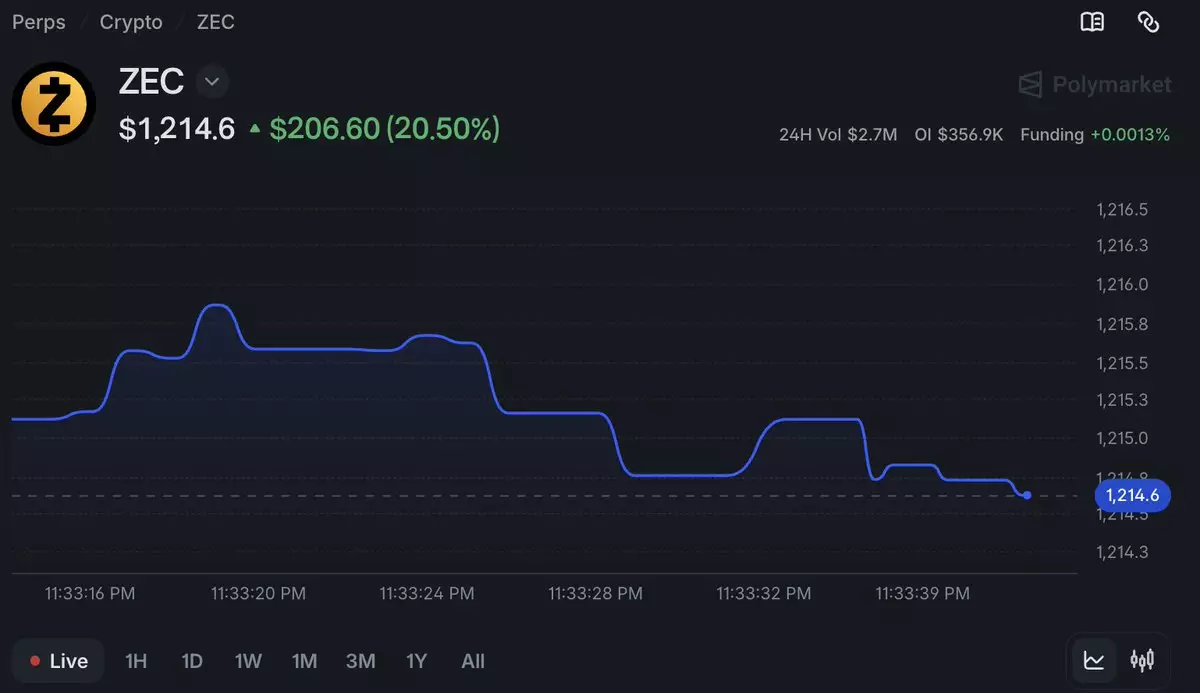Choose the 1W chart range
Screen dimensions: 1200x693
pos(248,661)
